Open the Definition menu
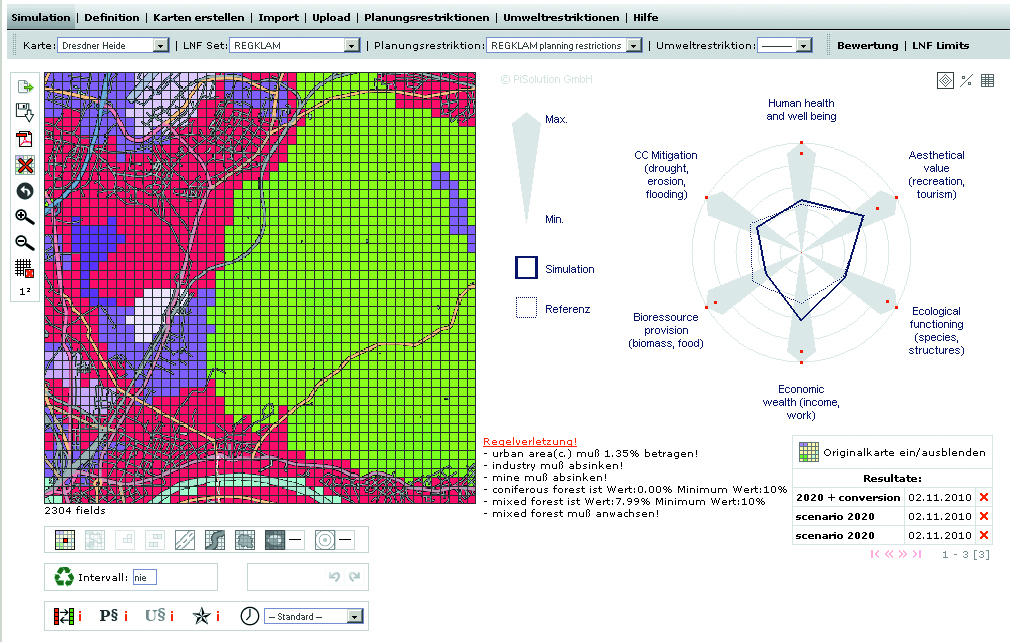The width and height of the screenshot is (1010, 642). pyautogui.click(x=112, y=18)
